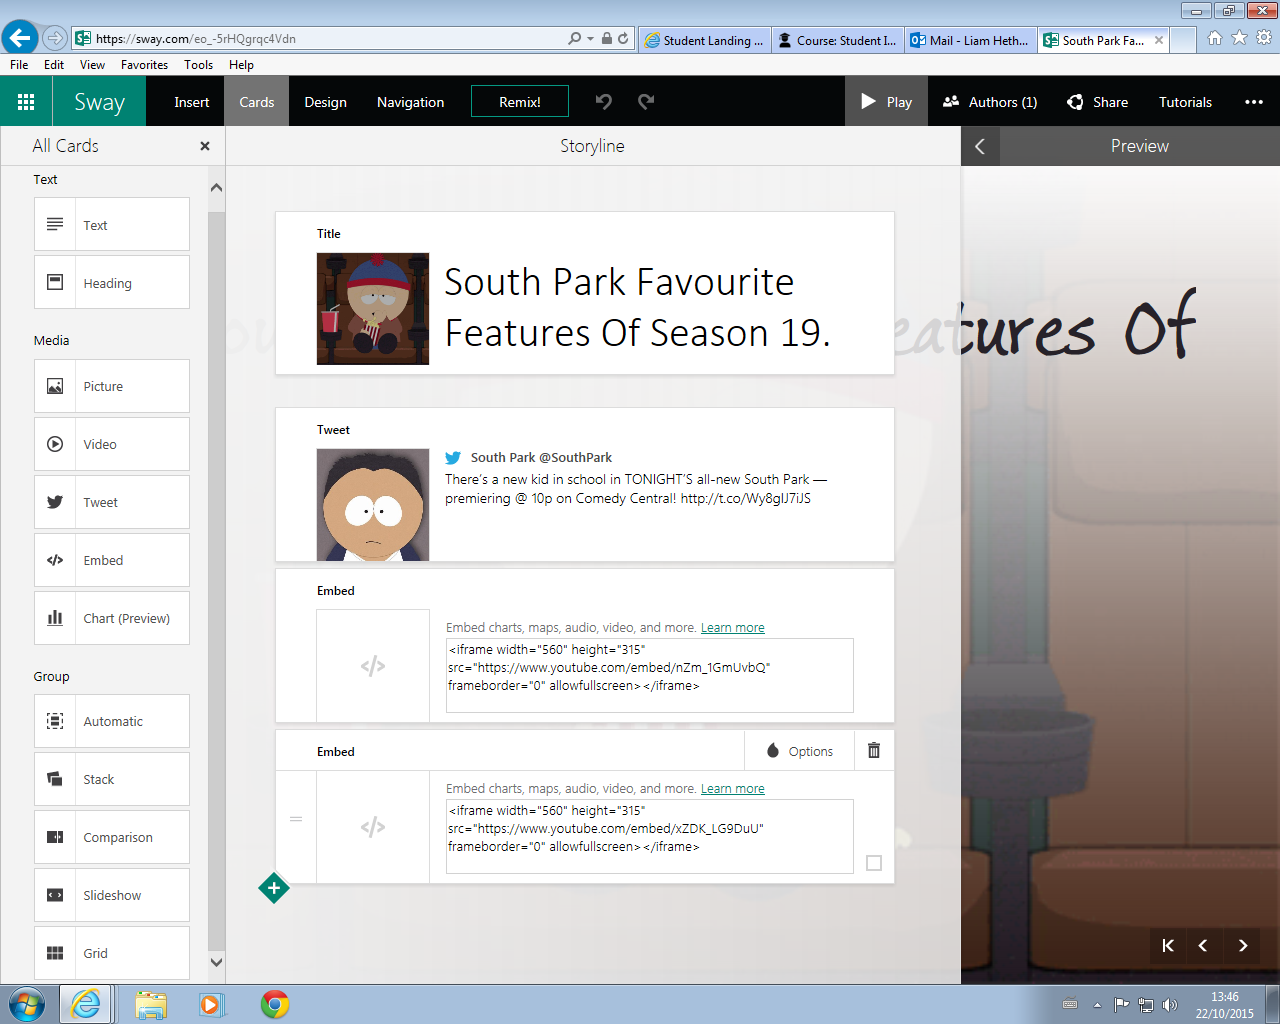Select the Title card picture thumbnail

pyautogui.click(x=373, y=309)
